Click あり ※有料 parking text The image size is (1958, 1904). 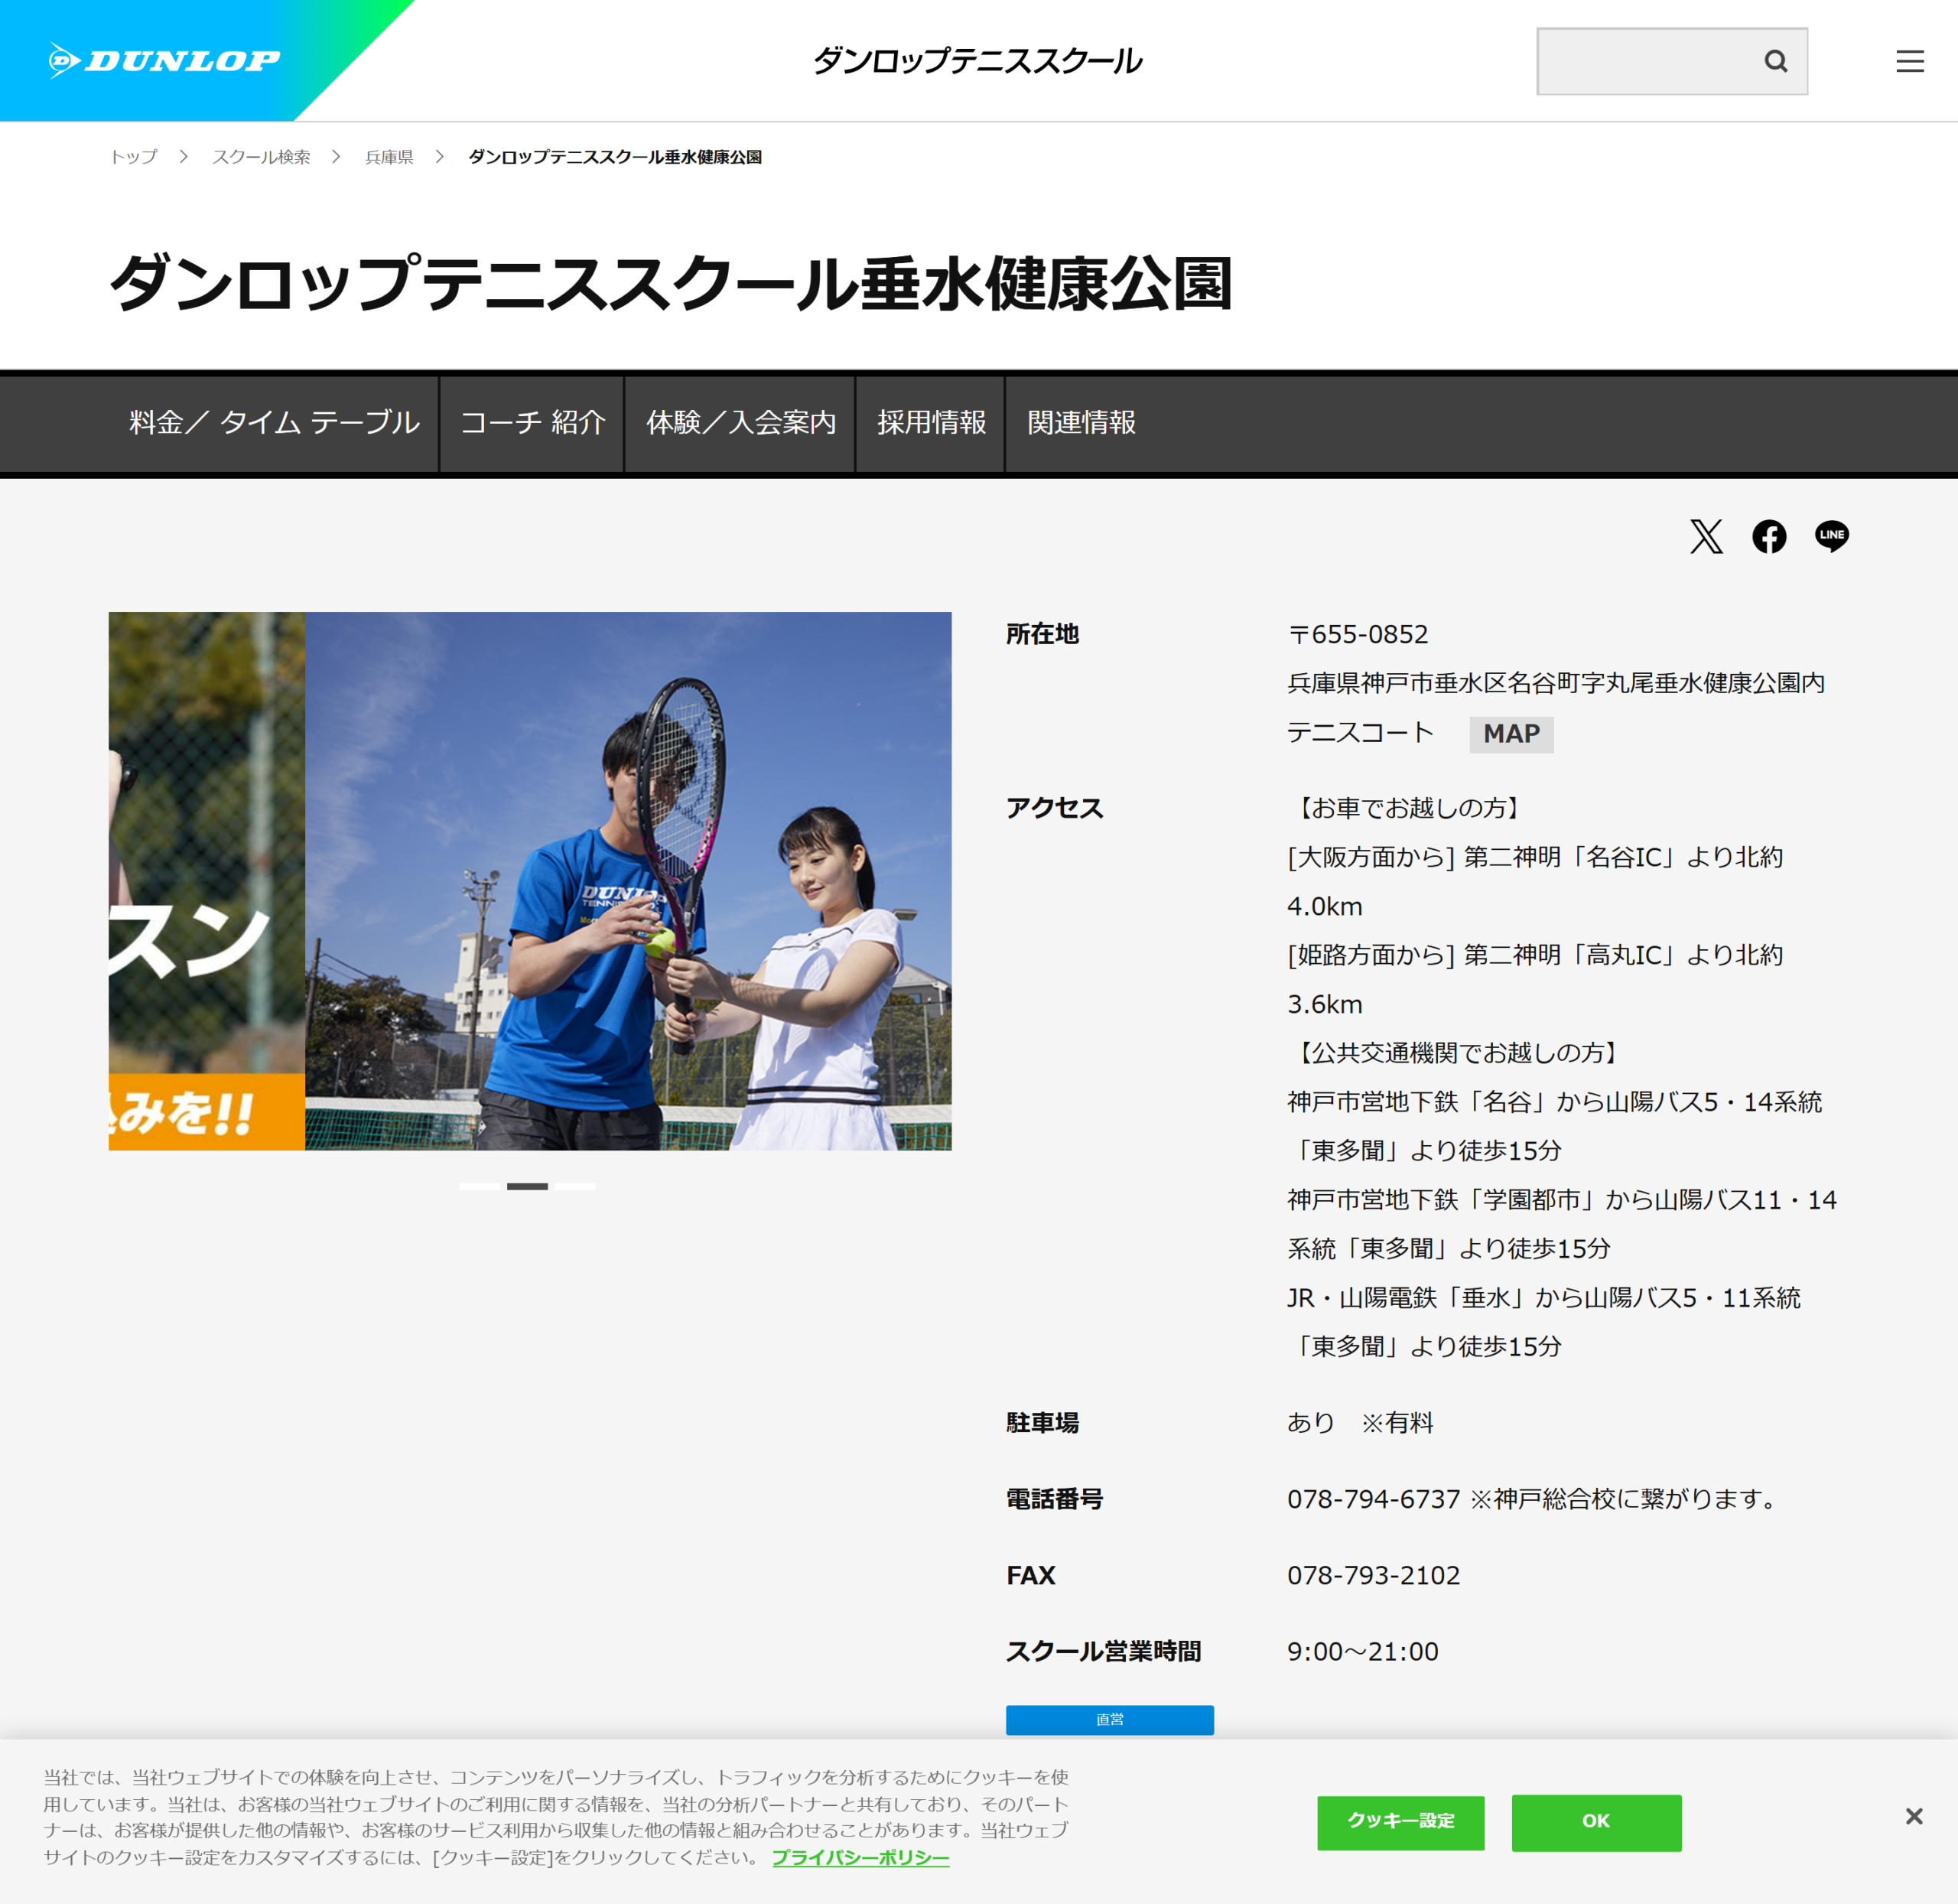1360,1422
